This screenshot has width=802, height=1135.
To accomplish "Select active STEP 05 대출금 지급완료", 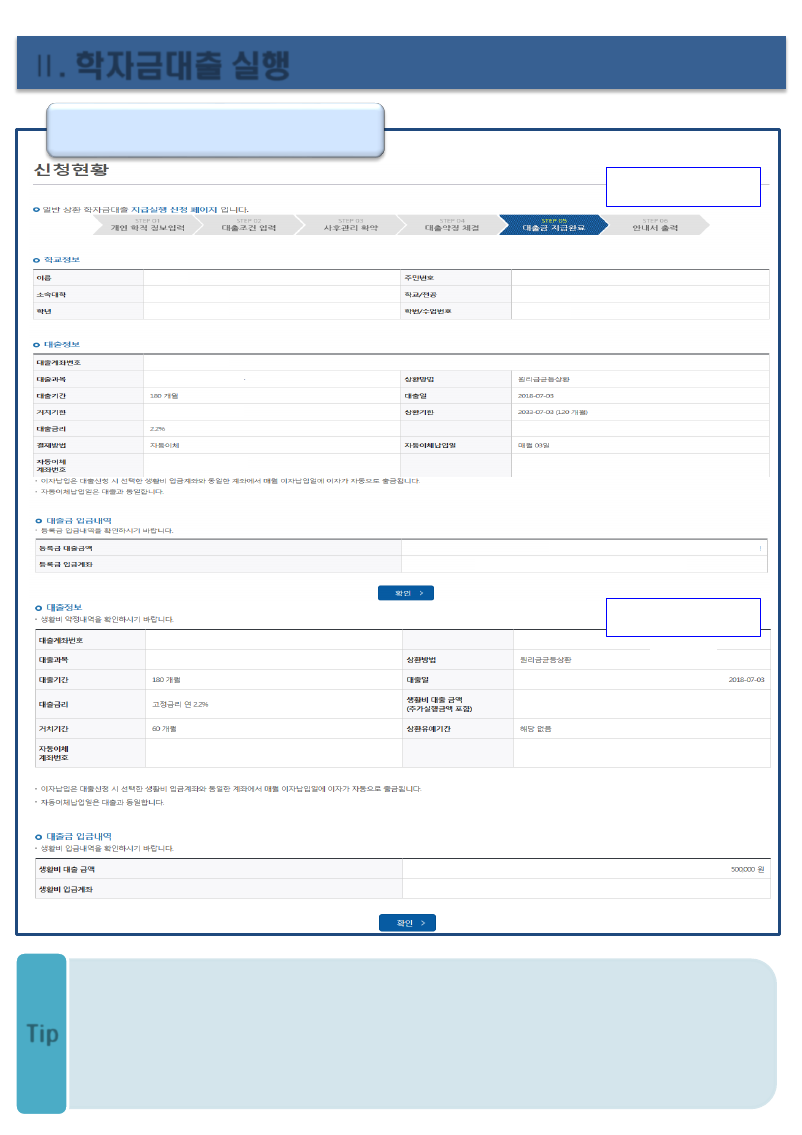I will point(553,225).
